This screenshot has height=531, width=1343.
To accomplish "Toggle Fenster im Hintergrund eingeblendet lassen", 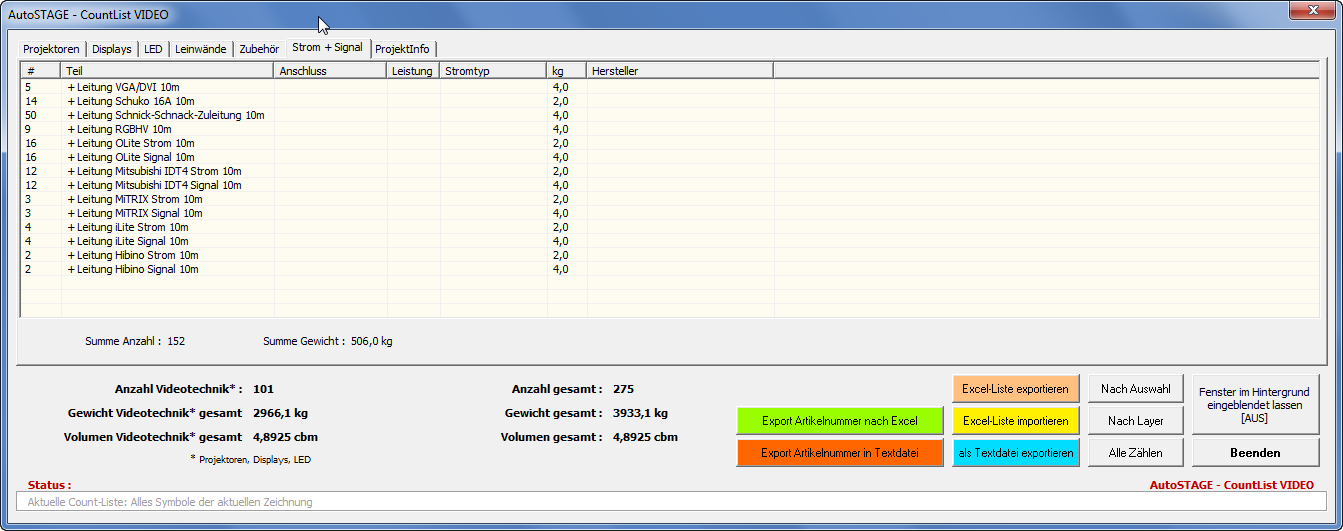I will tap(1255, 405).
